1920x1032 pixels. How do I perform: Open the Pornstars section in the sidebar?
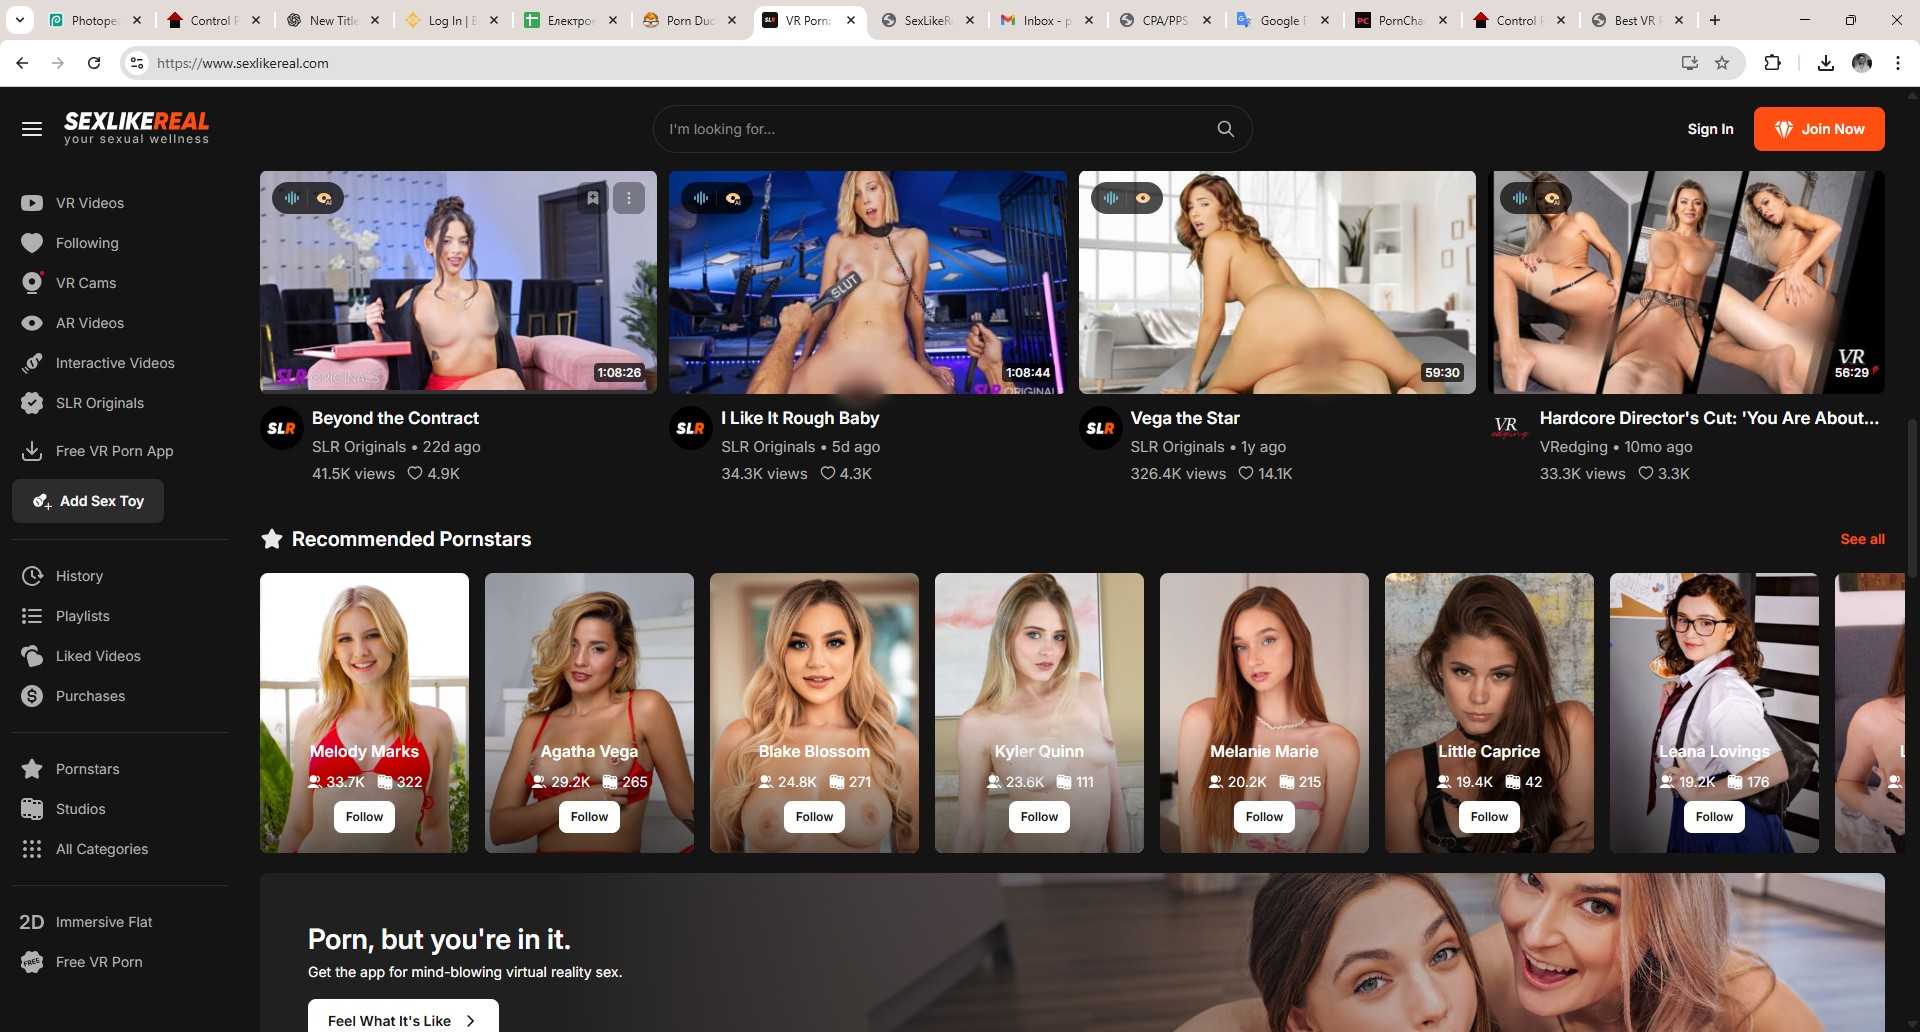(x=86, y=768)
